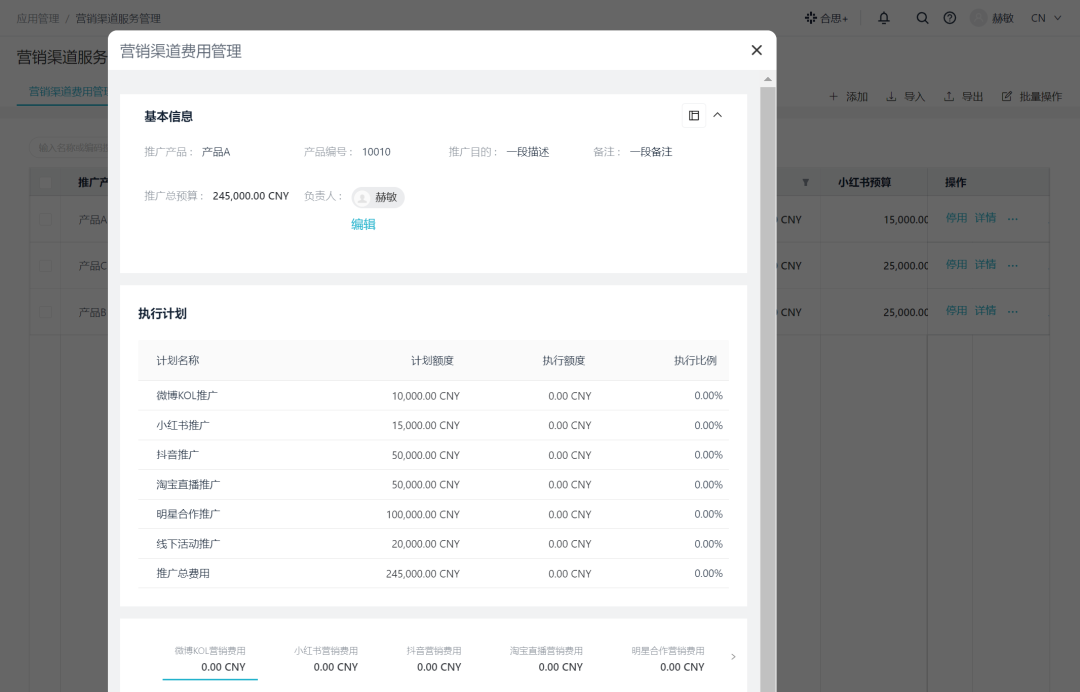Click 停用 for 产品C row
This screenshot has width=1080, height=692.
pos(956,265)
